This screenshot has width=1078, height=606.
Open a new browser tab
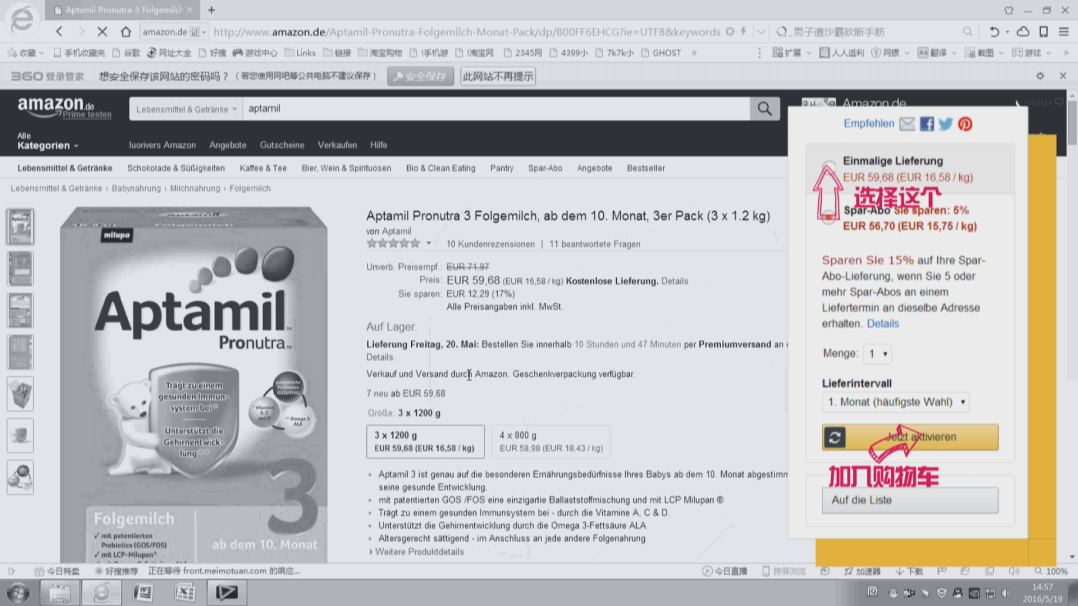211,10
